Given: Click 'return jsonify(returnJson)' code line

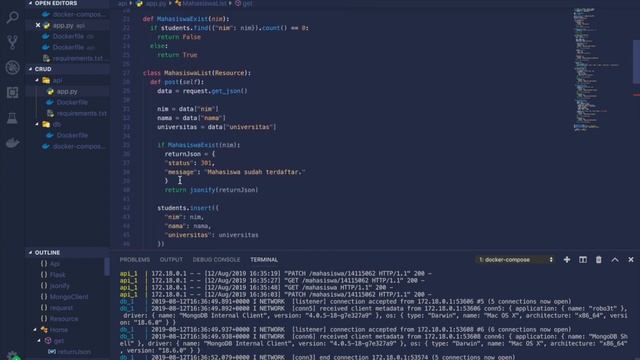Looking at the screenshot, I should (x=211, y=190).
